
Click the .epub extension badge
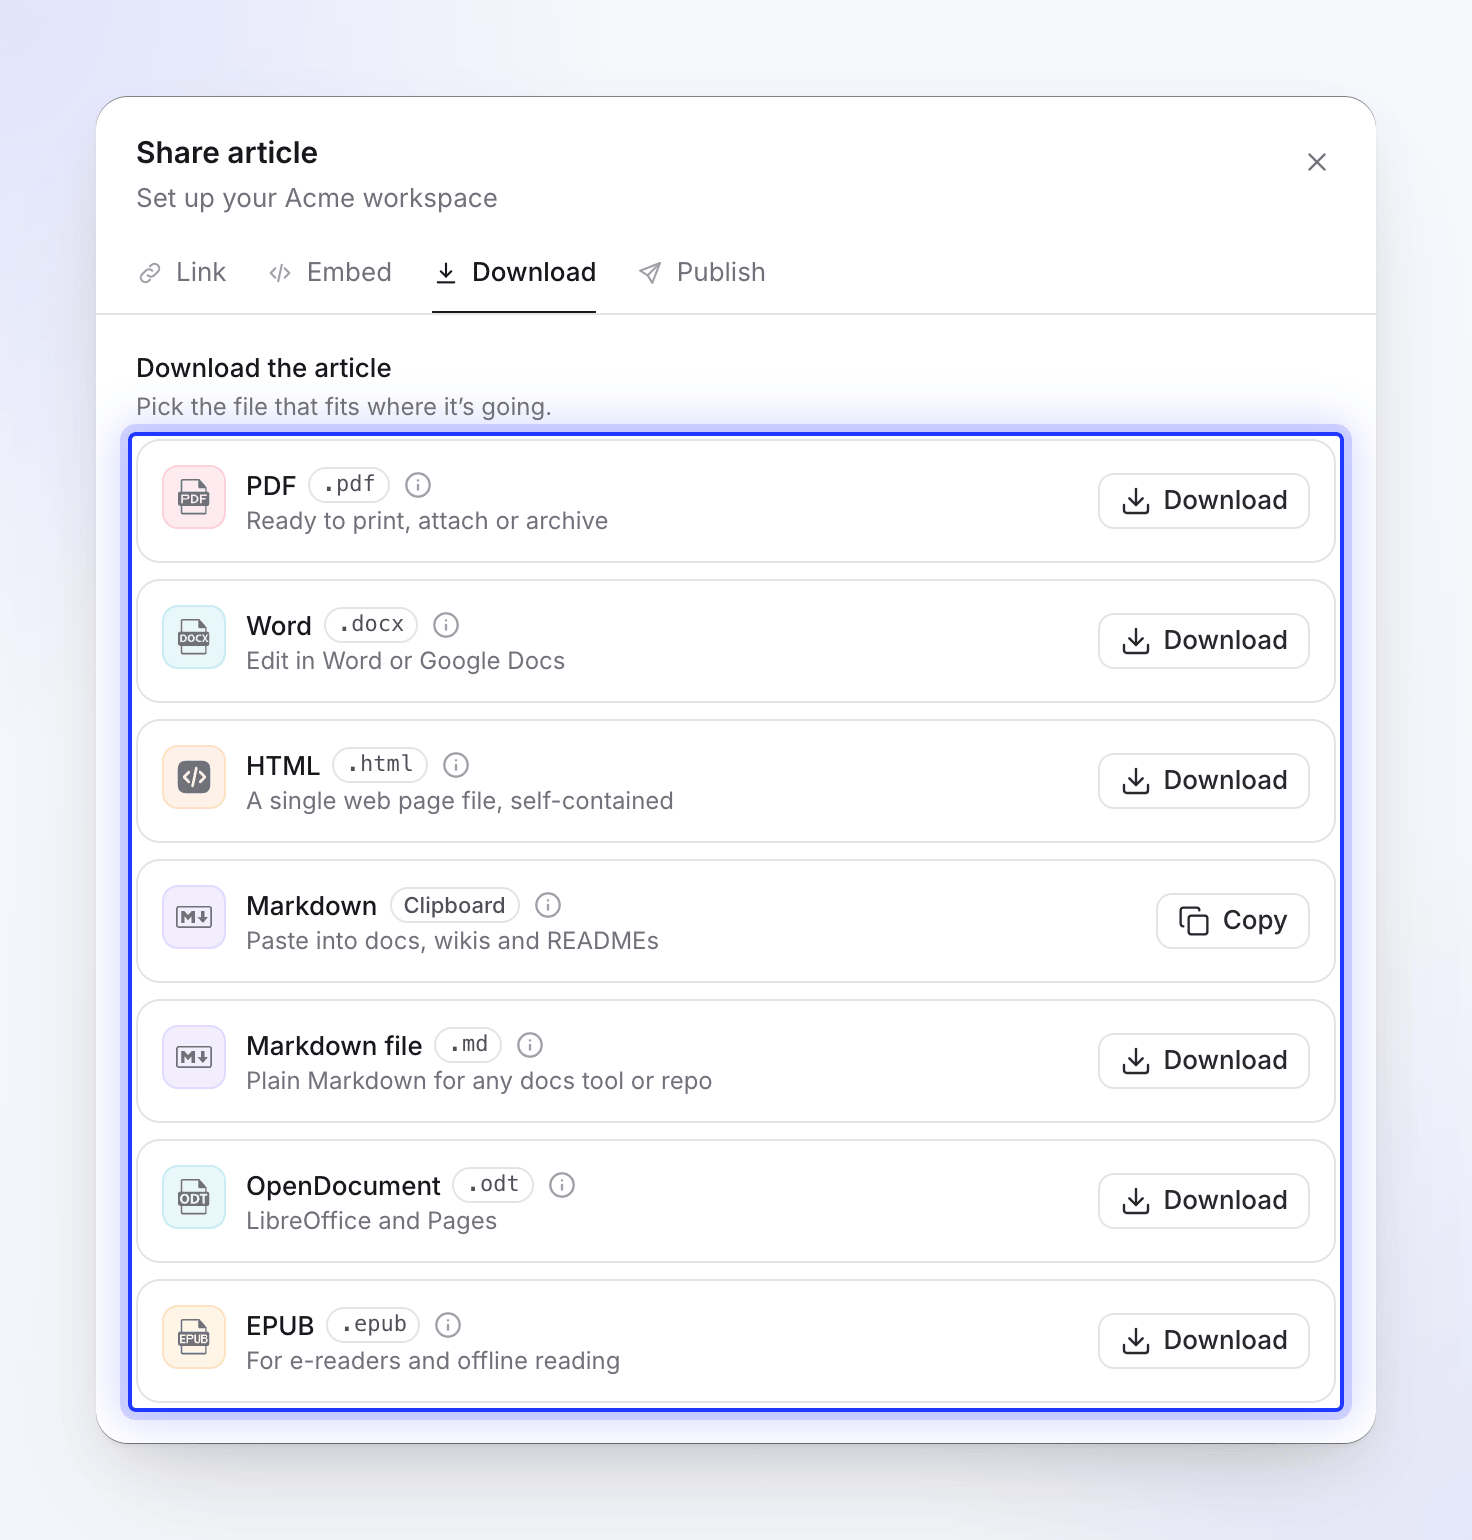click(373, 1325)
